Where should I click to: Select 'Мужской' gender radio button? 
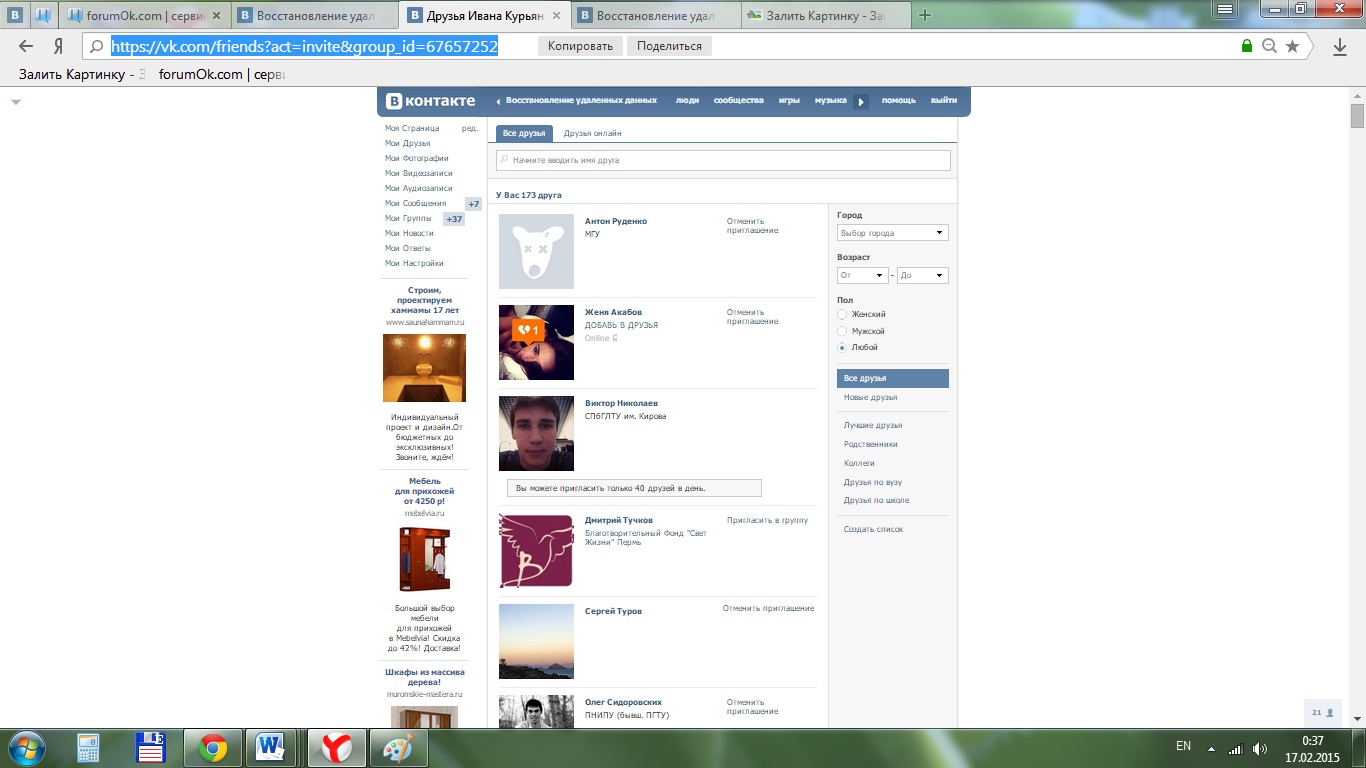coord(842,331)
